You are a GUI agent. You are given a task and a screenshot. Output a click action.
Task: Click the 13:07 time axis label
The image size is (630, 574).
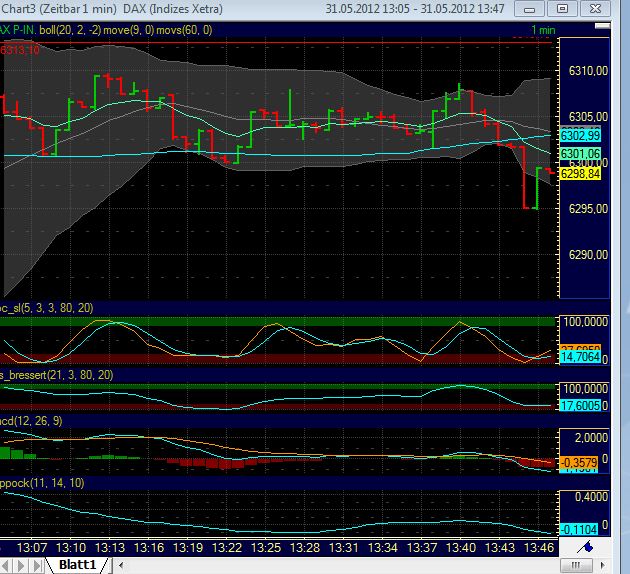32,548
